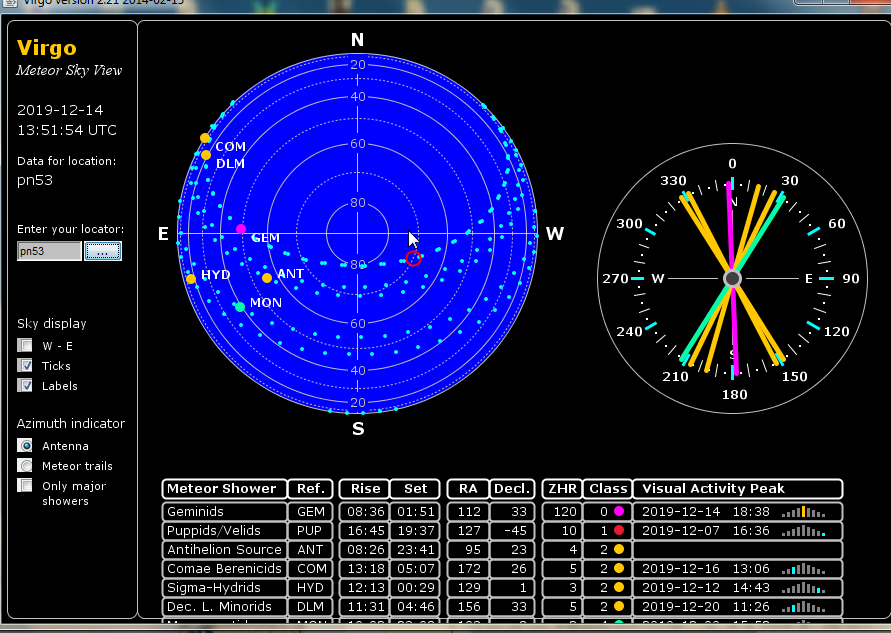Click the Ref. column header

coord(311,489)
